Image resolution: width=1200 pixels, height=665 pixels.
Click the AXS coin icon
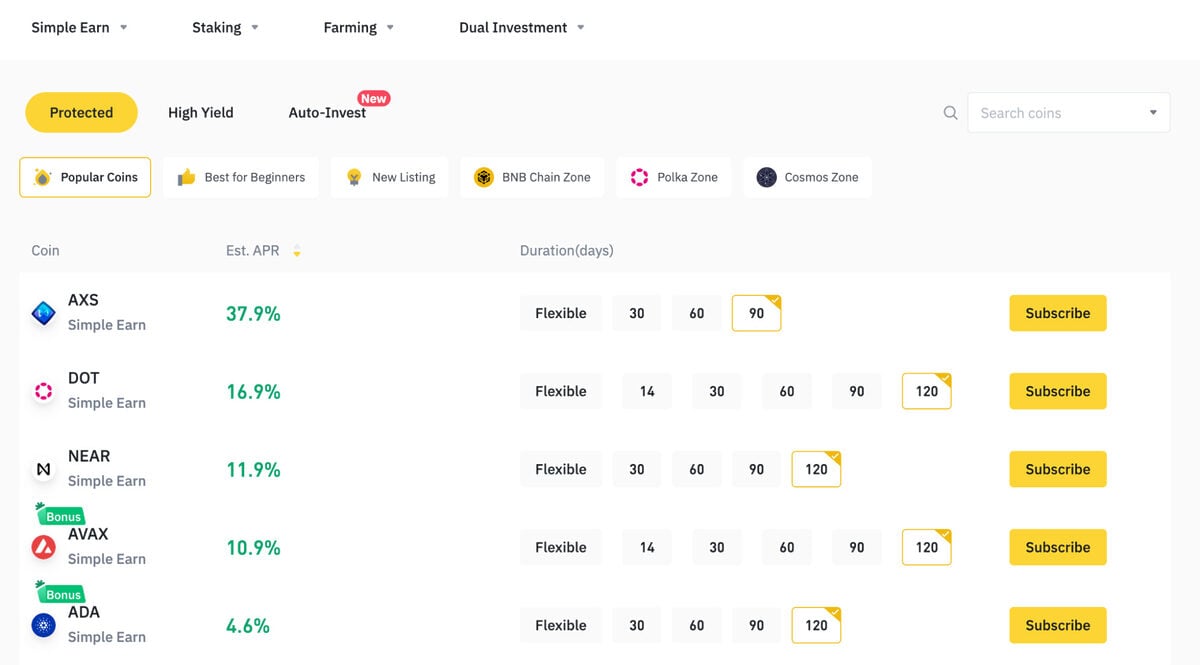tap(44, 314)
